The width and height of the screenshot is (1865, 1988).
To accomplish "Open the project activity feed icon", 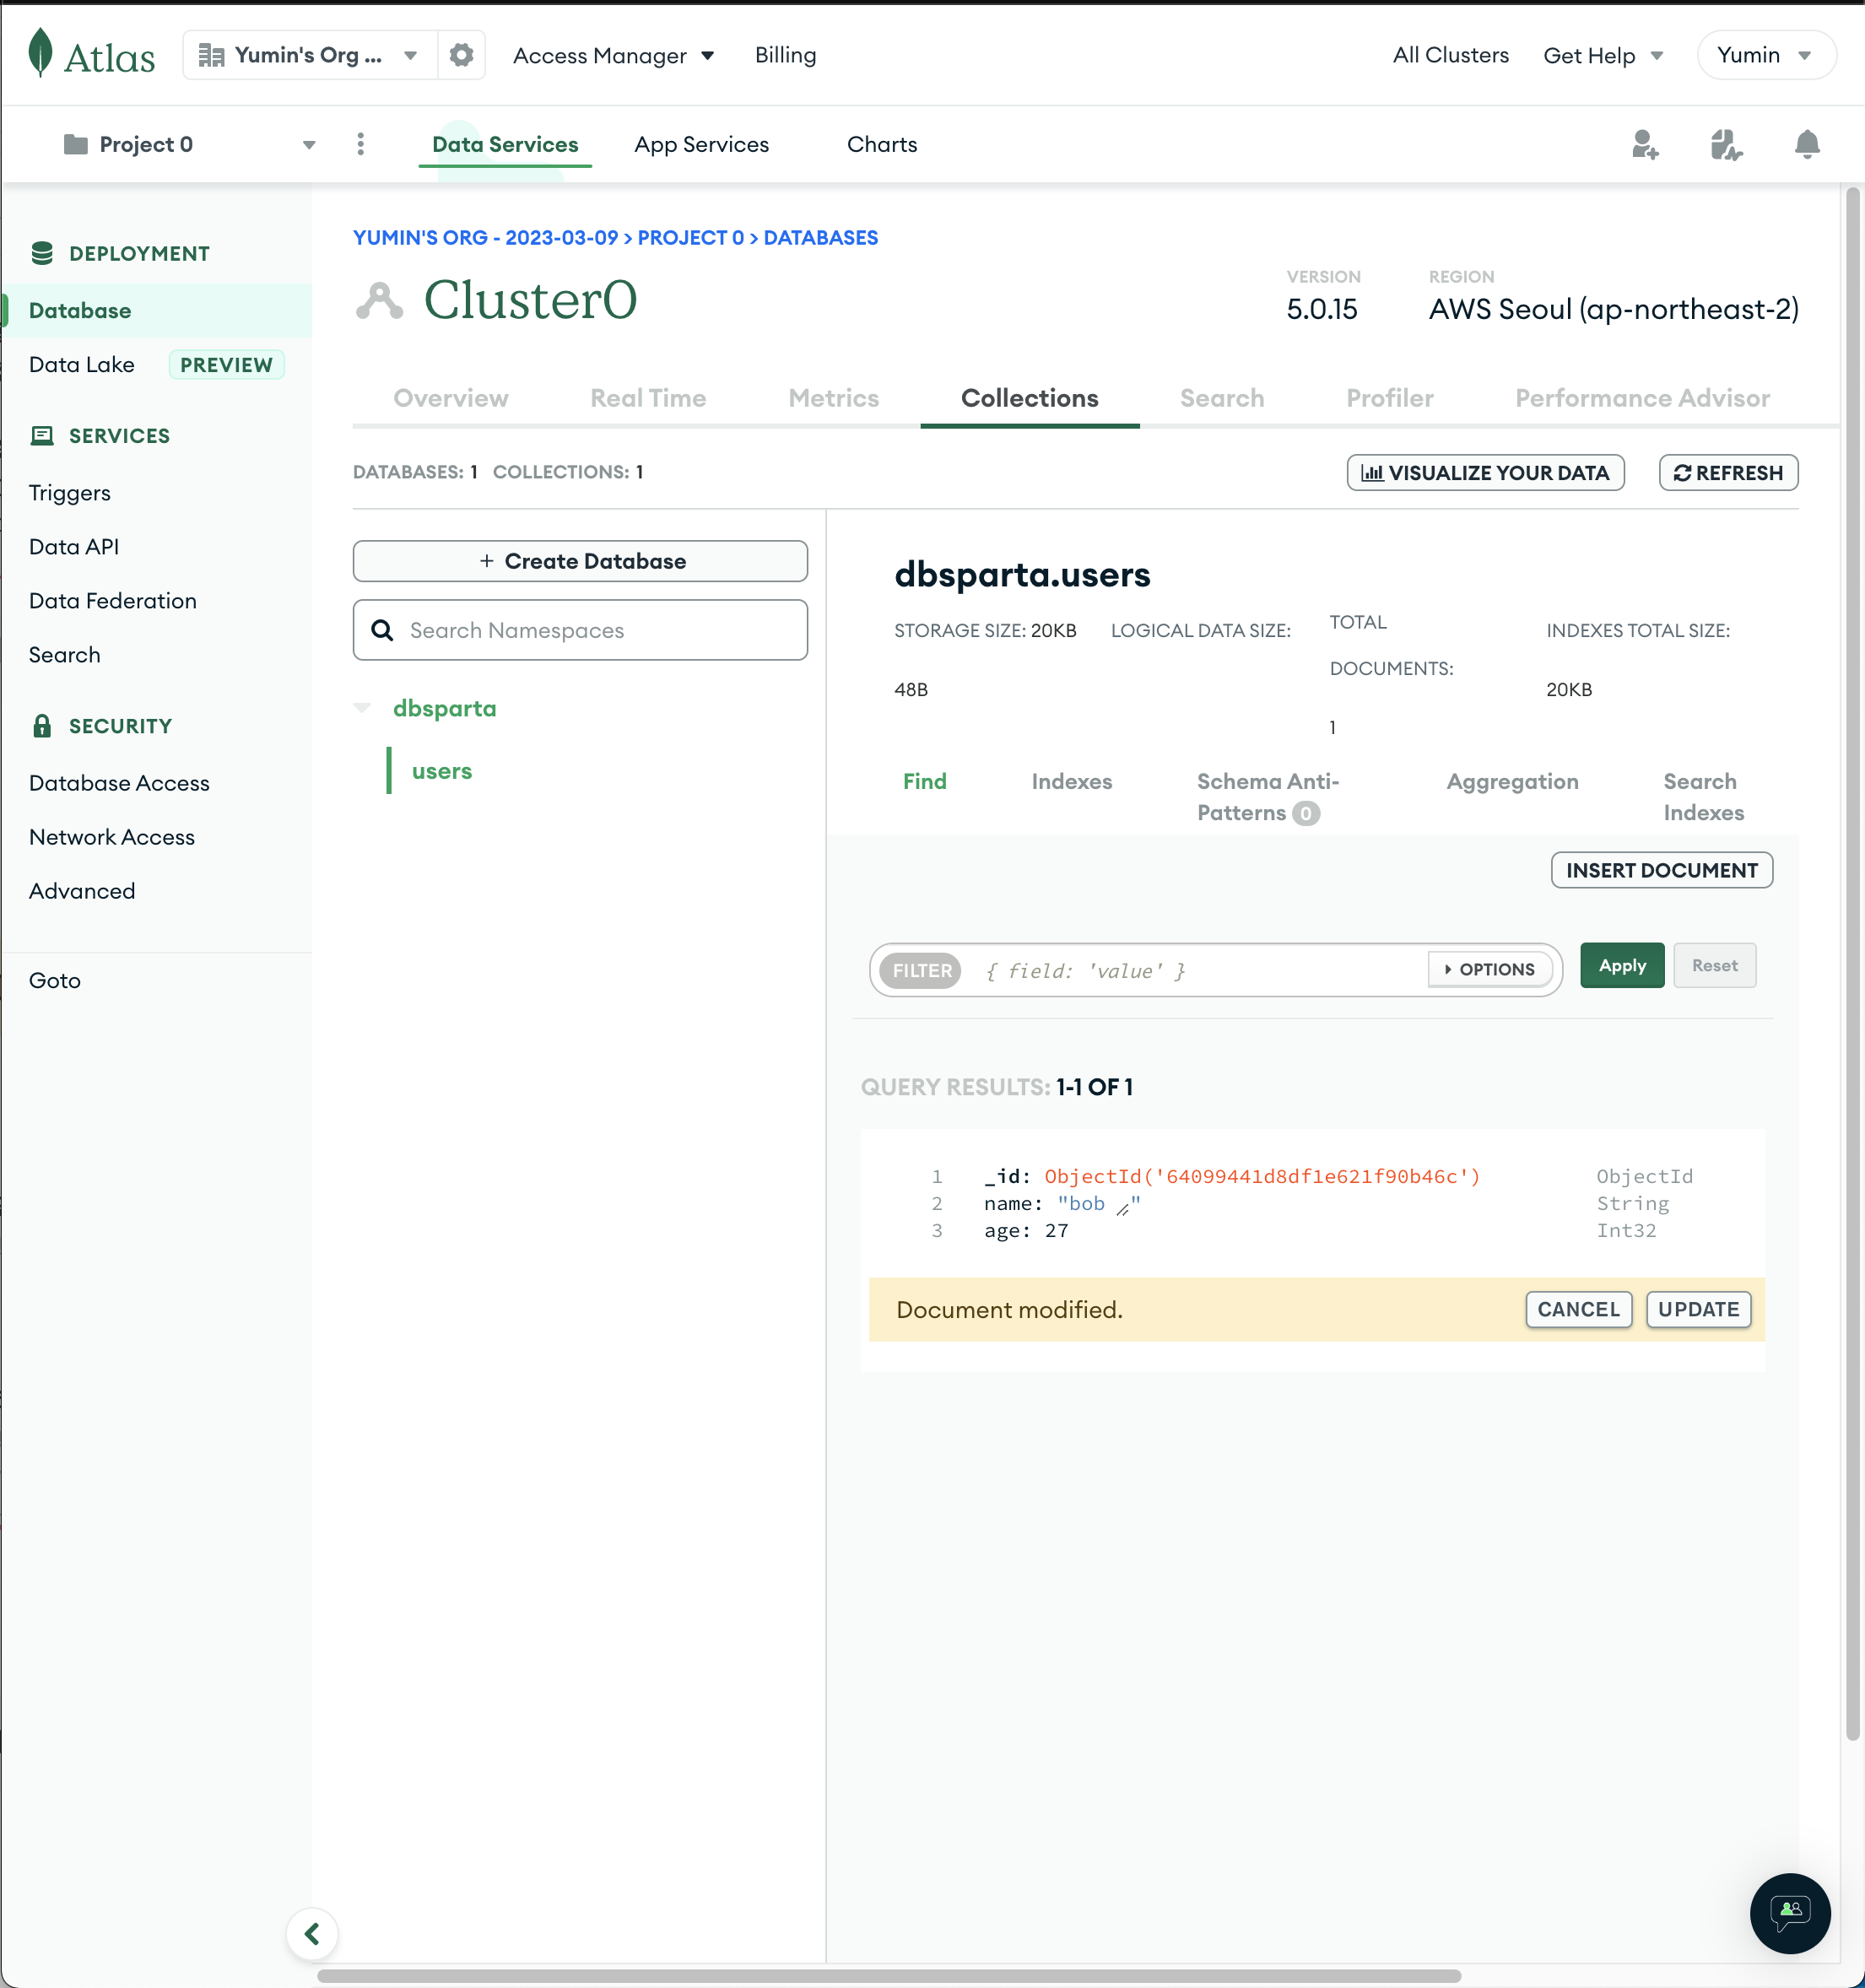I will [x=1726, y=145].
